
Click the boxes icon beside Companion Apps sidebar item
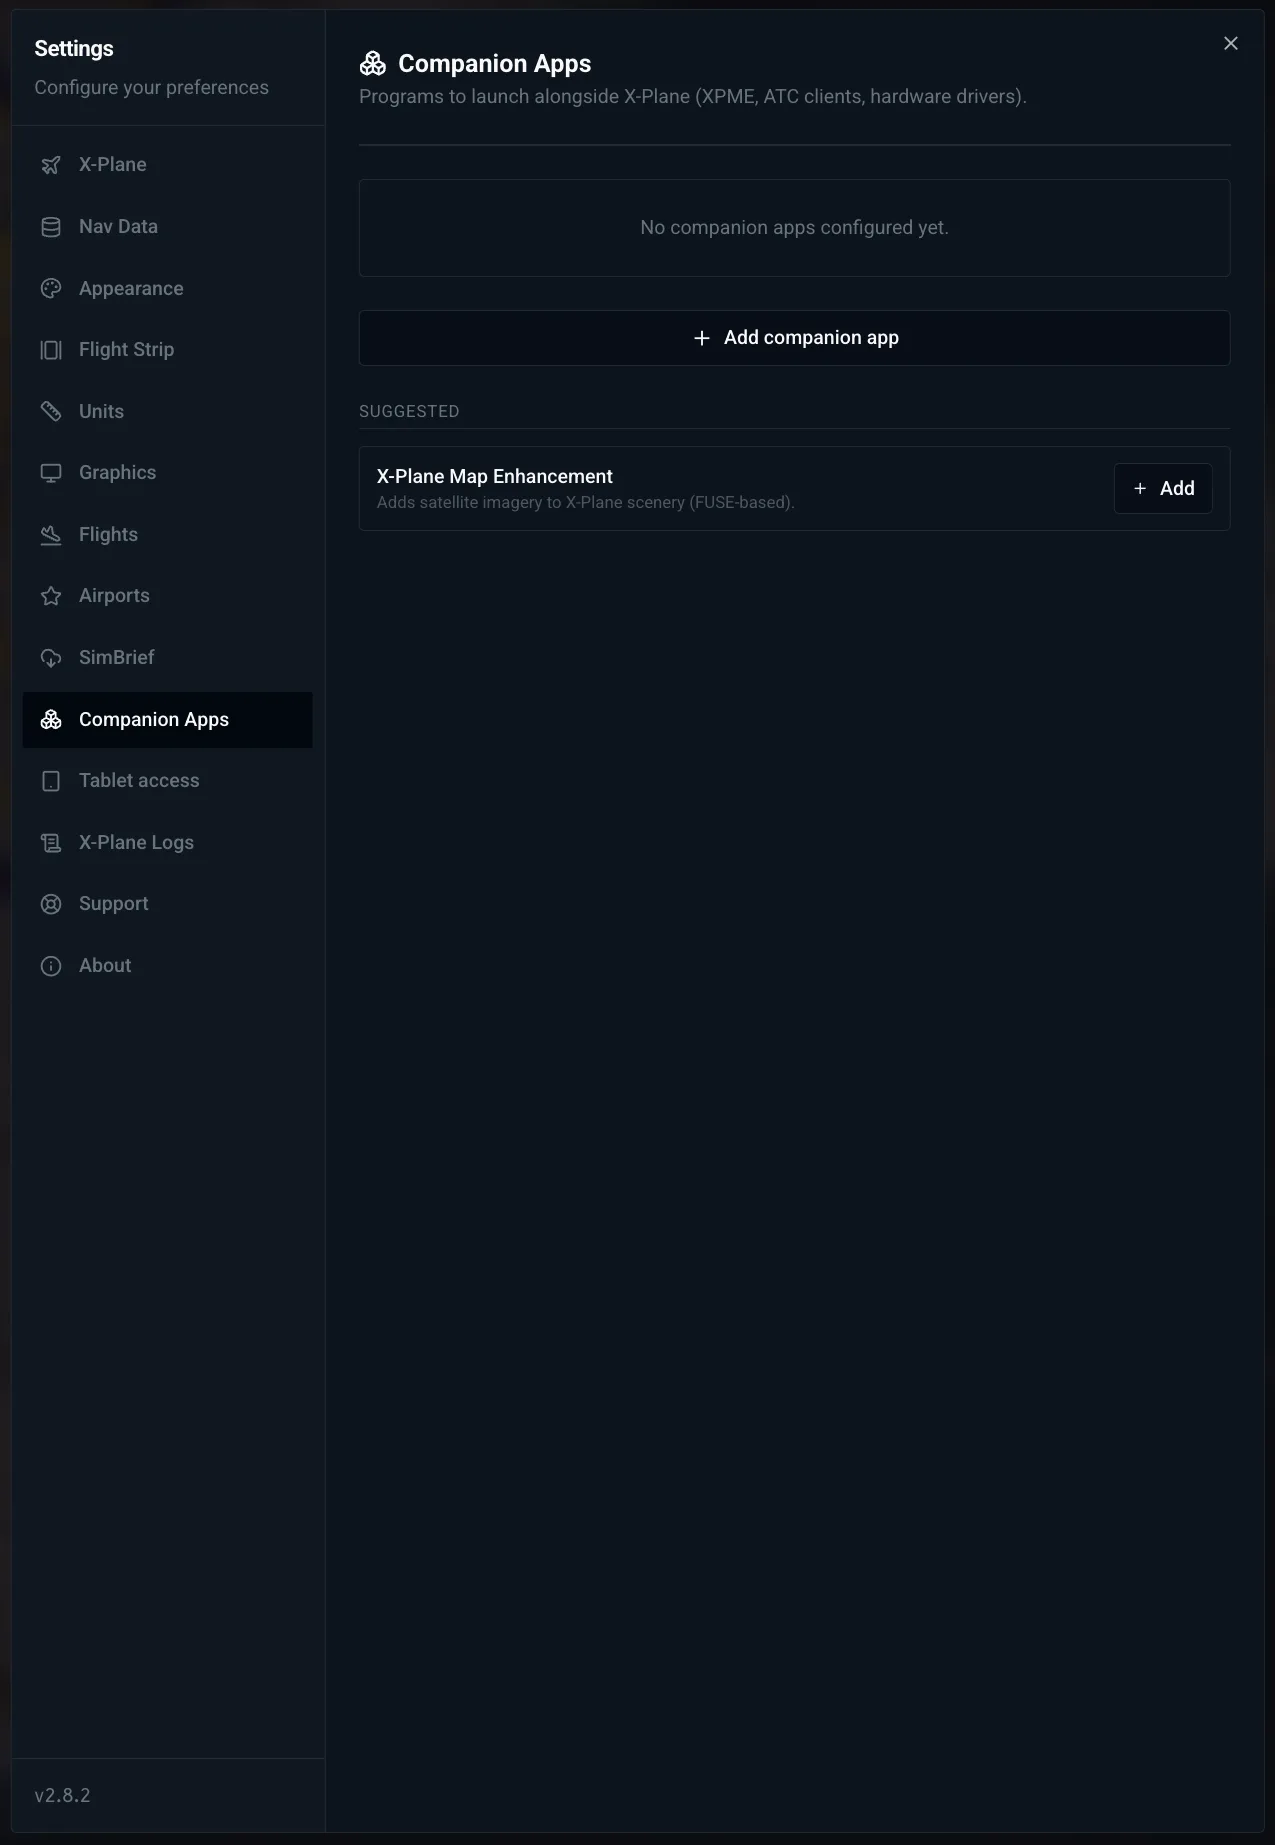click(x=51, y=720)
